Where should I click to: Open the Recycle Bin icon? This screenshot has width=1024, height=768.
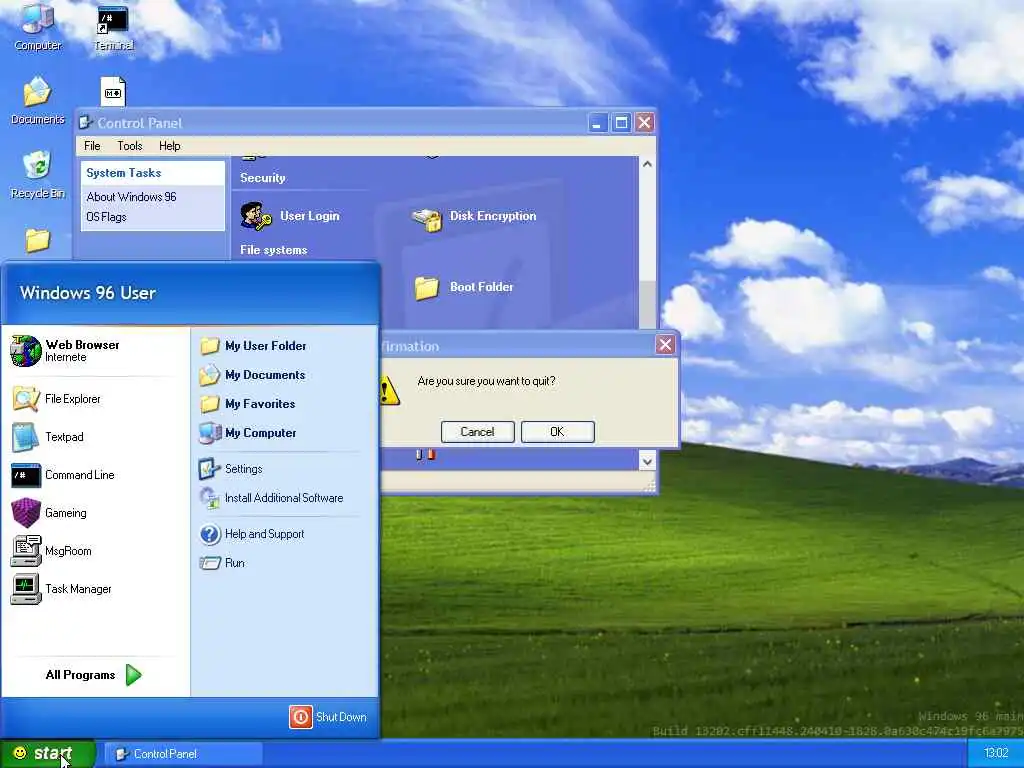37,174
